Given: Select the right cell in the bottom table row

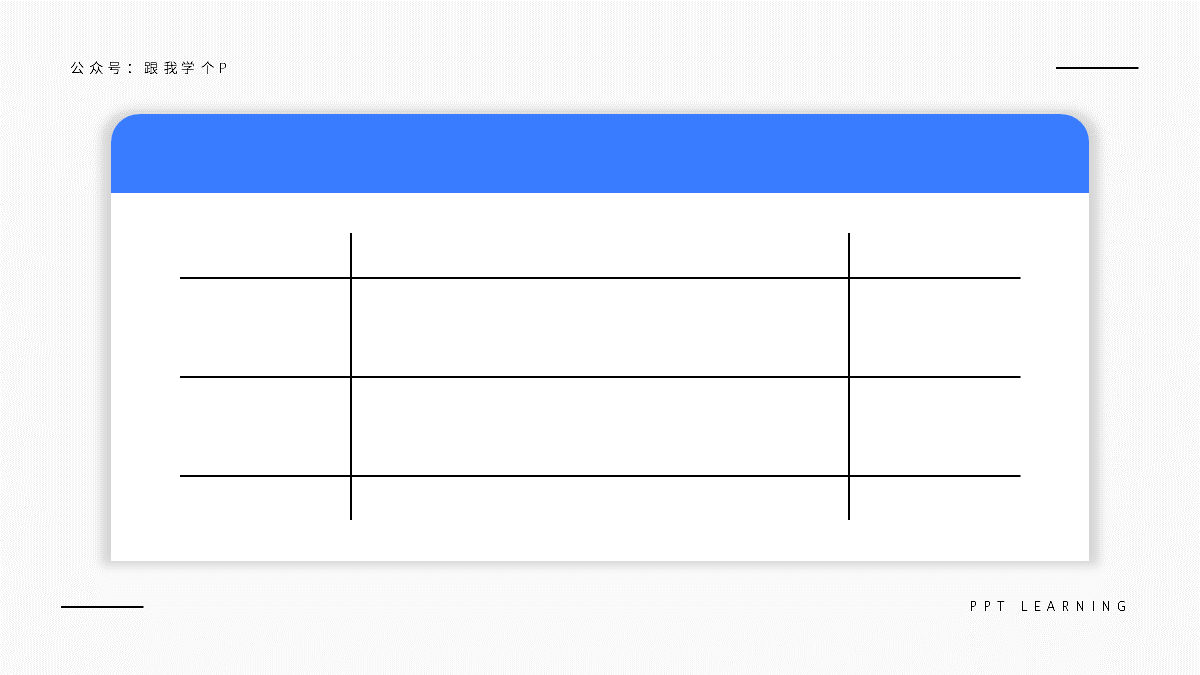Looking at the screenshot, I should pos(935,498).
